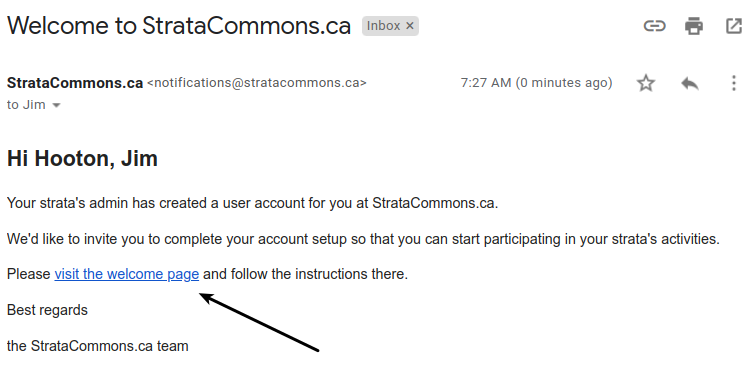Image resolution: width=753 pixels, height=377 pixels.
Task: Click the sender name StrataCommons.ca
Action: [75, 83]
